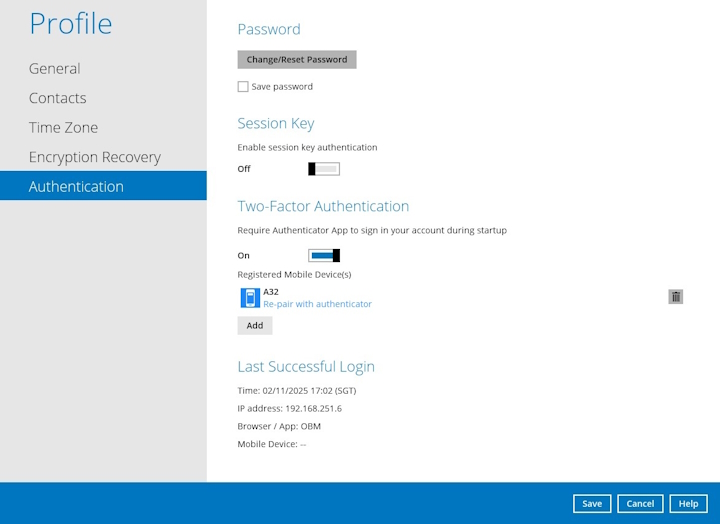This screenshot has width=720, height=524.
Task: Click Change/Reset Password button
Action: click(297, 60)
